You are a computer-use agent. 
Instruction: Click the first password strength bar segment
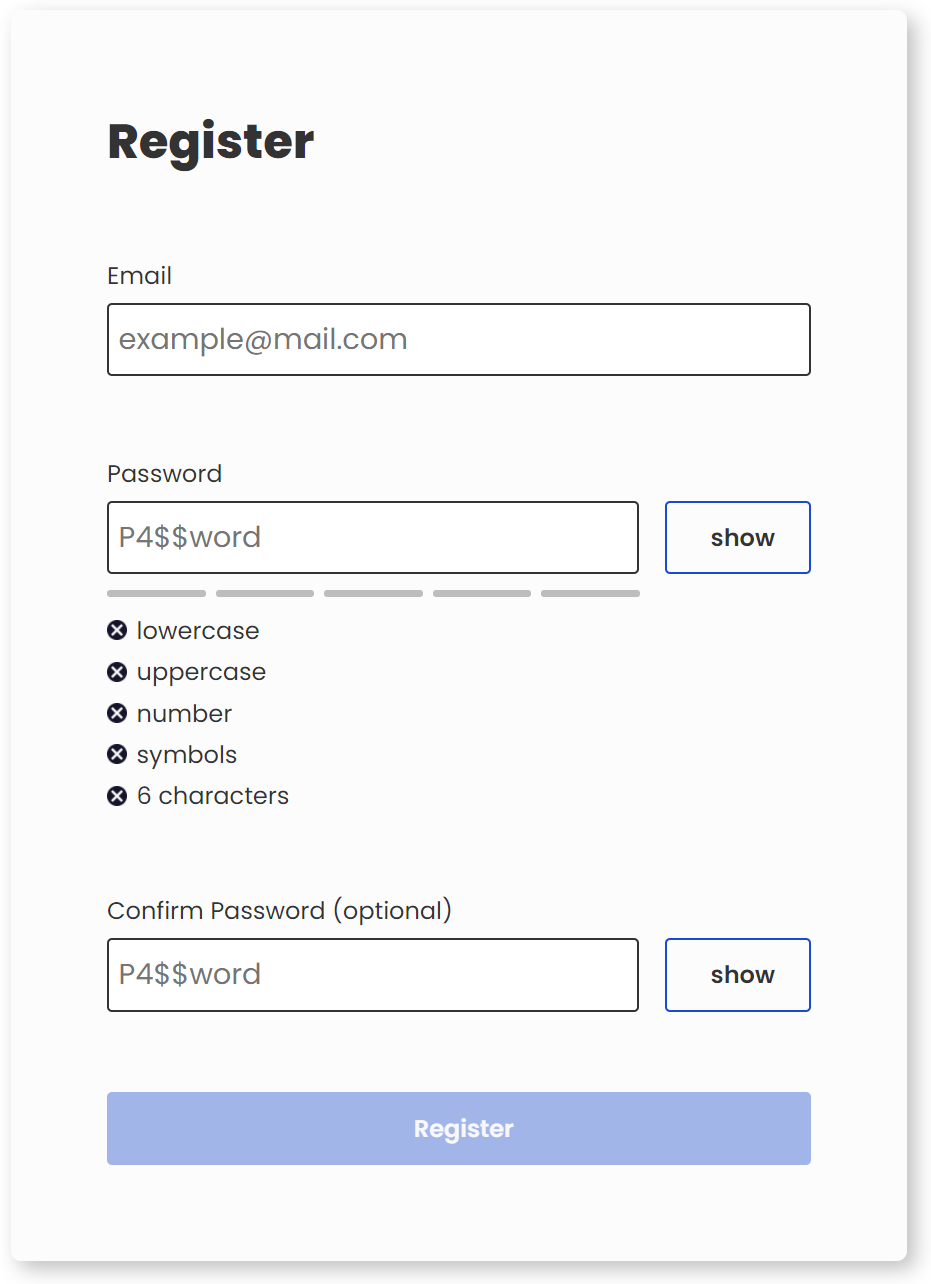pos(156,594)
